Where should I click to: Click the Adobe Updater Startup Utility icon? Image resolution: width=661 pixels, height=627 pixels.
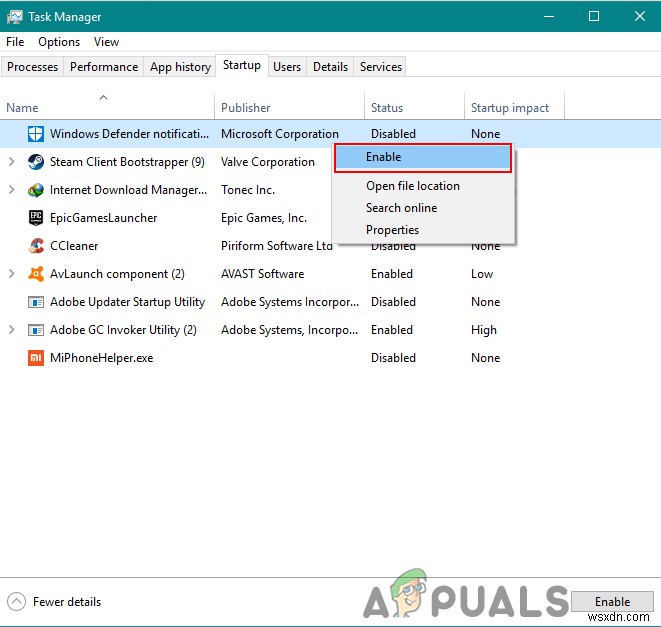[36, 302]
